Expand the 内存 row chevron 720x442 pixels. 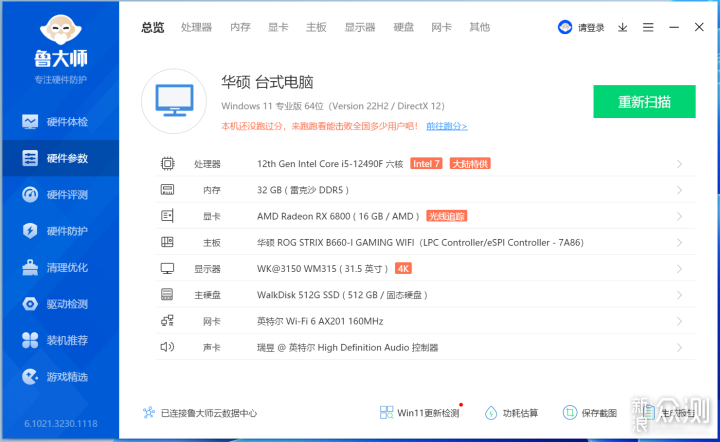click(680, 190)
